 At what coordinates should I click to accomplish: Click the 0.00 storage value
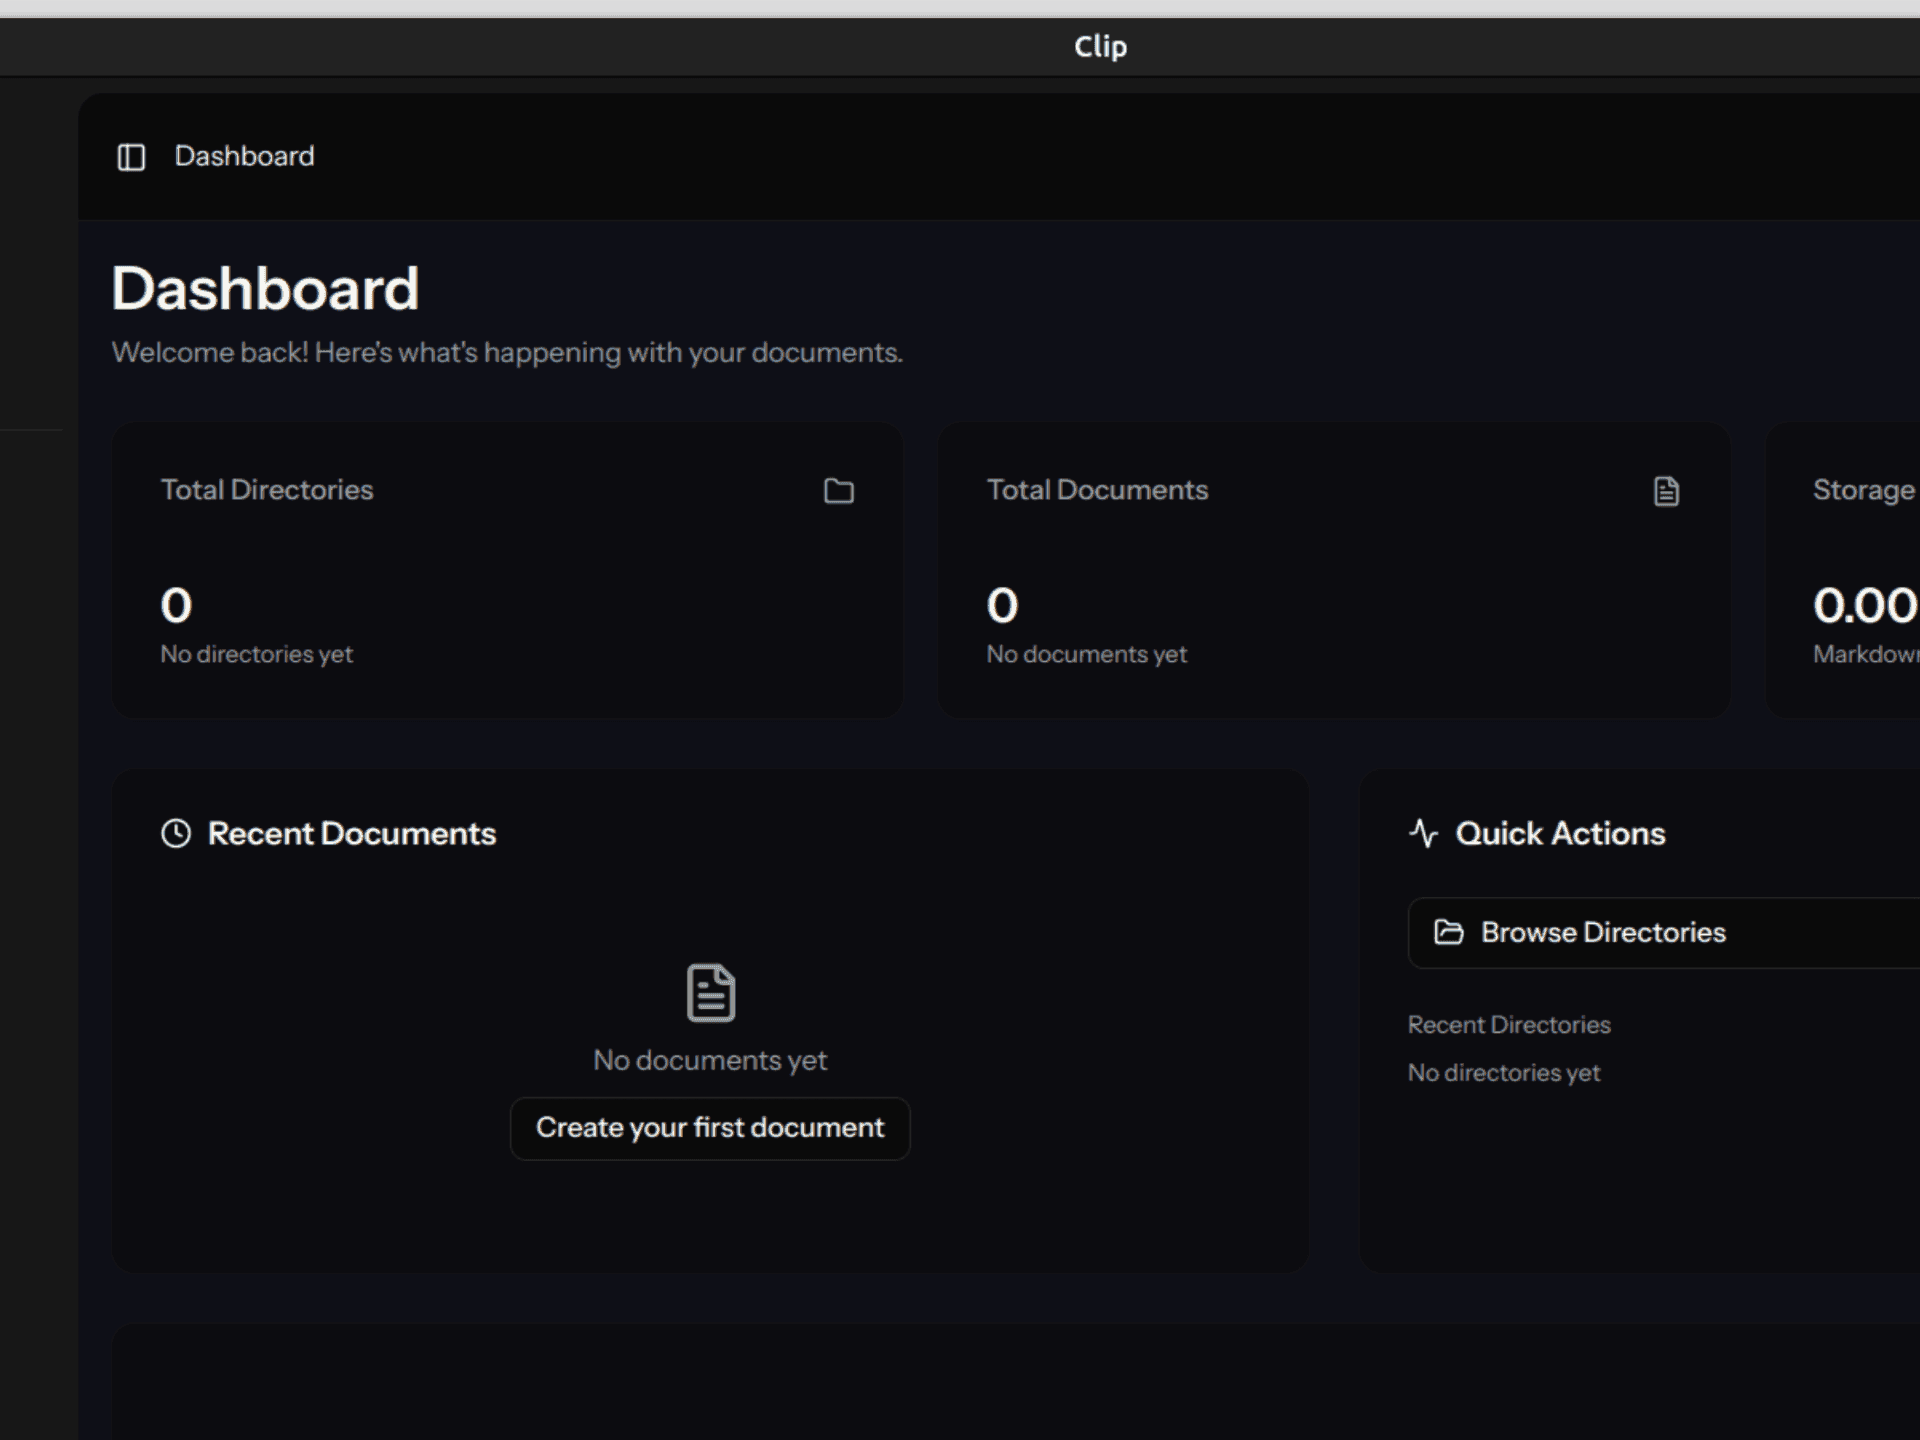coord(1864,606)
